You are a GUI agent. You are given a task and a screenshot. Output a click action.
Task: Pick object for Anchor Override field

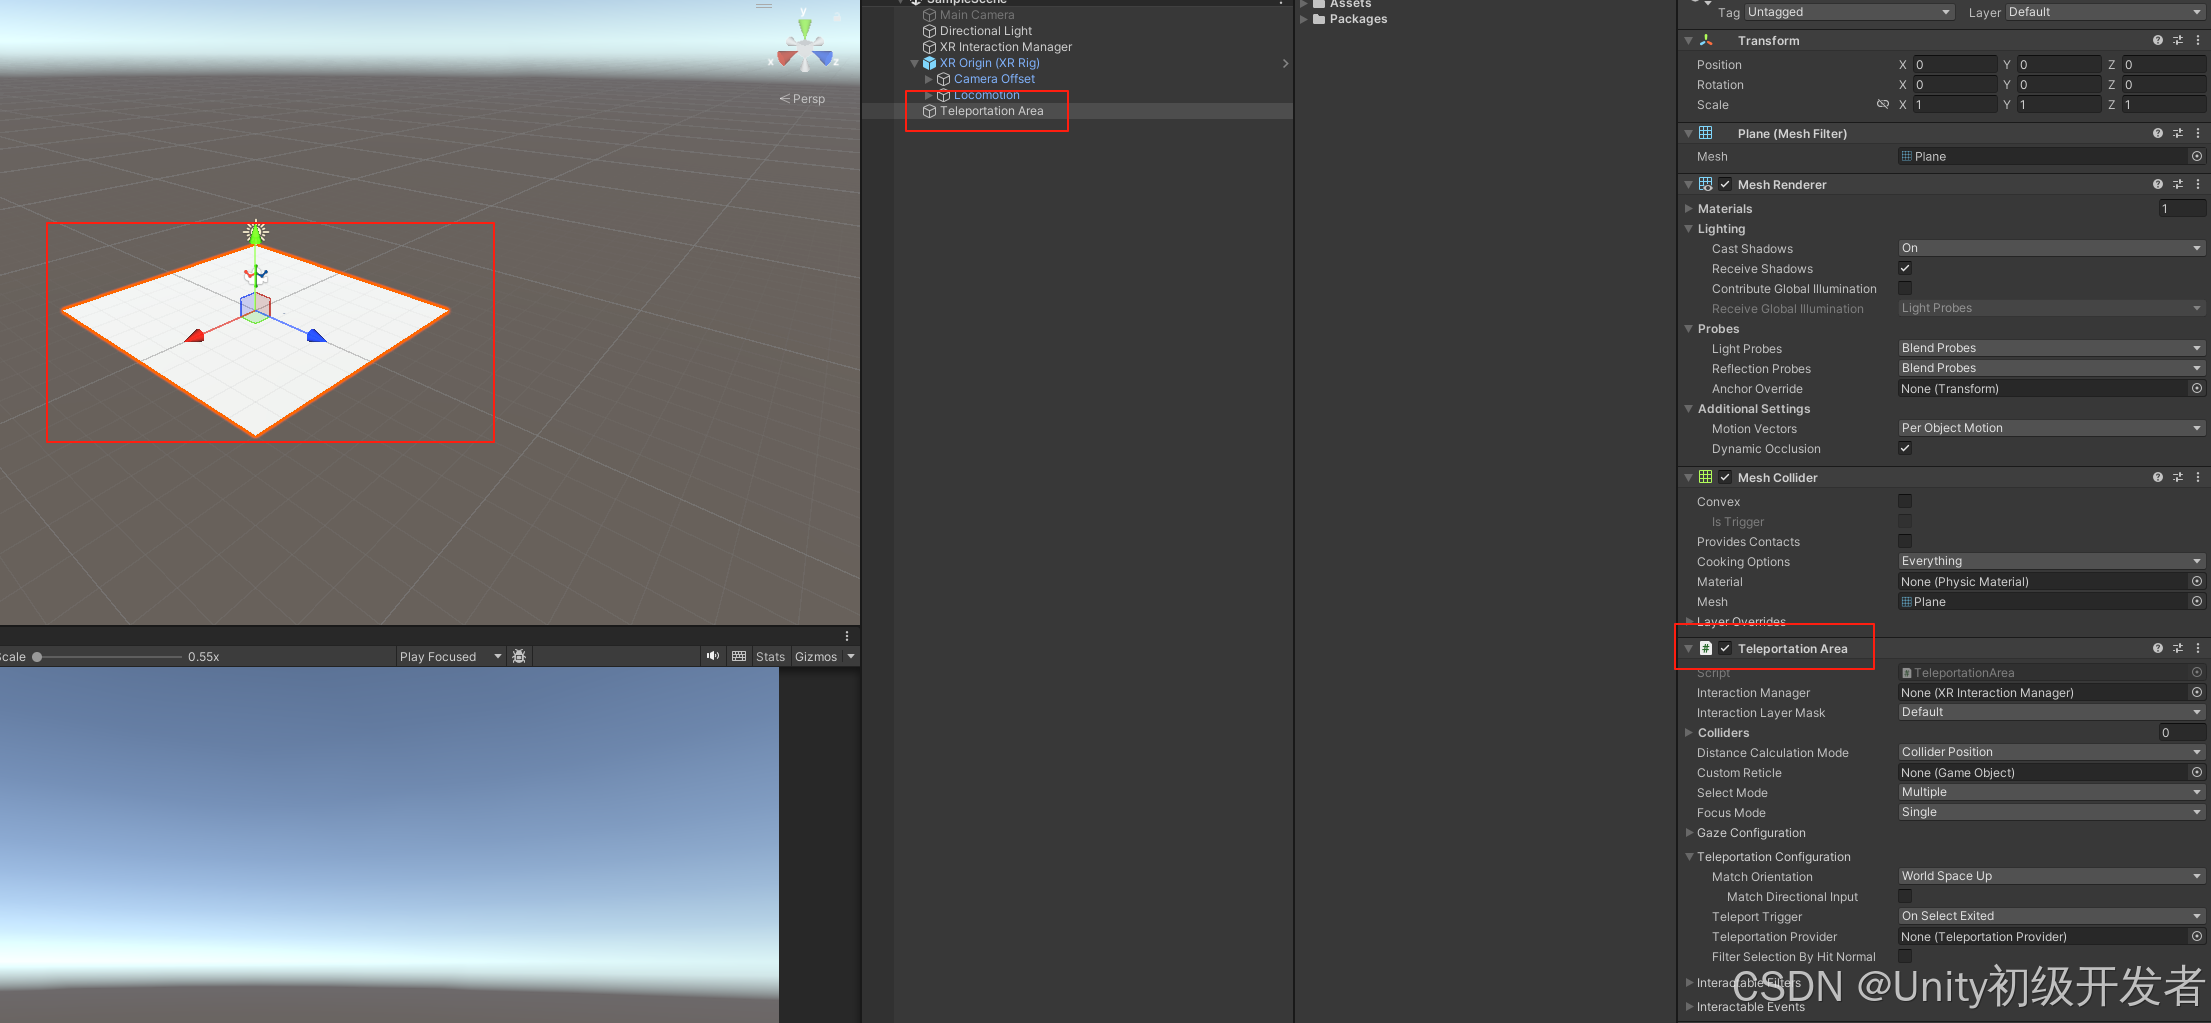pyautogui.click(x=2197, y=388)
